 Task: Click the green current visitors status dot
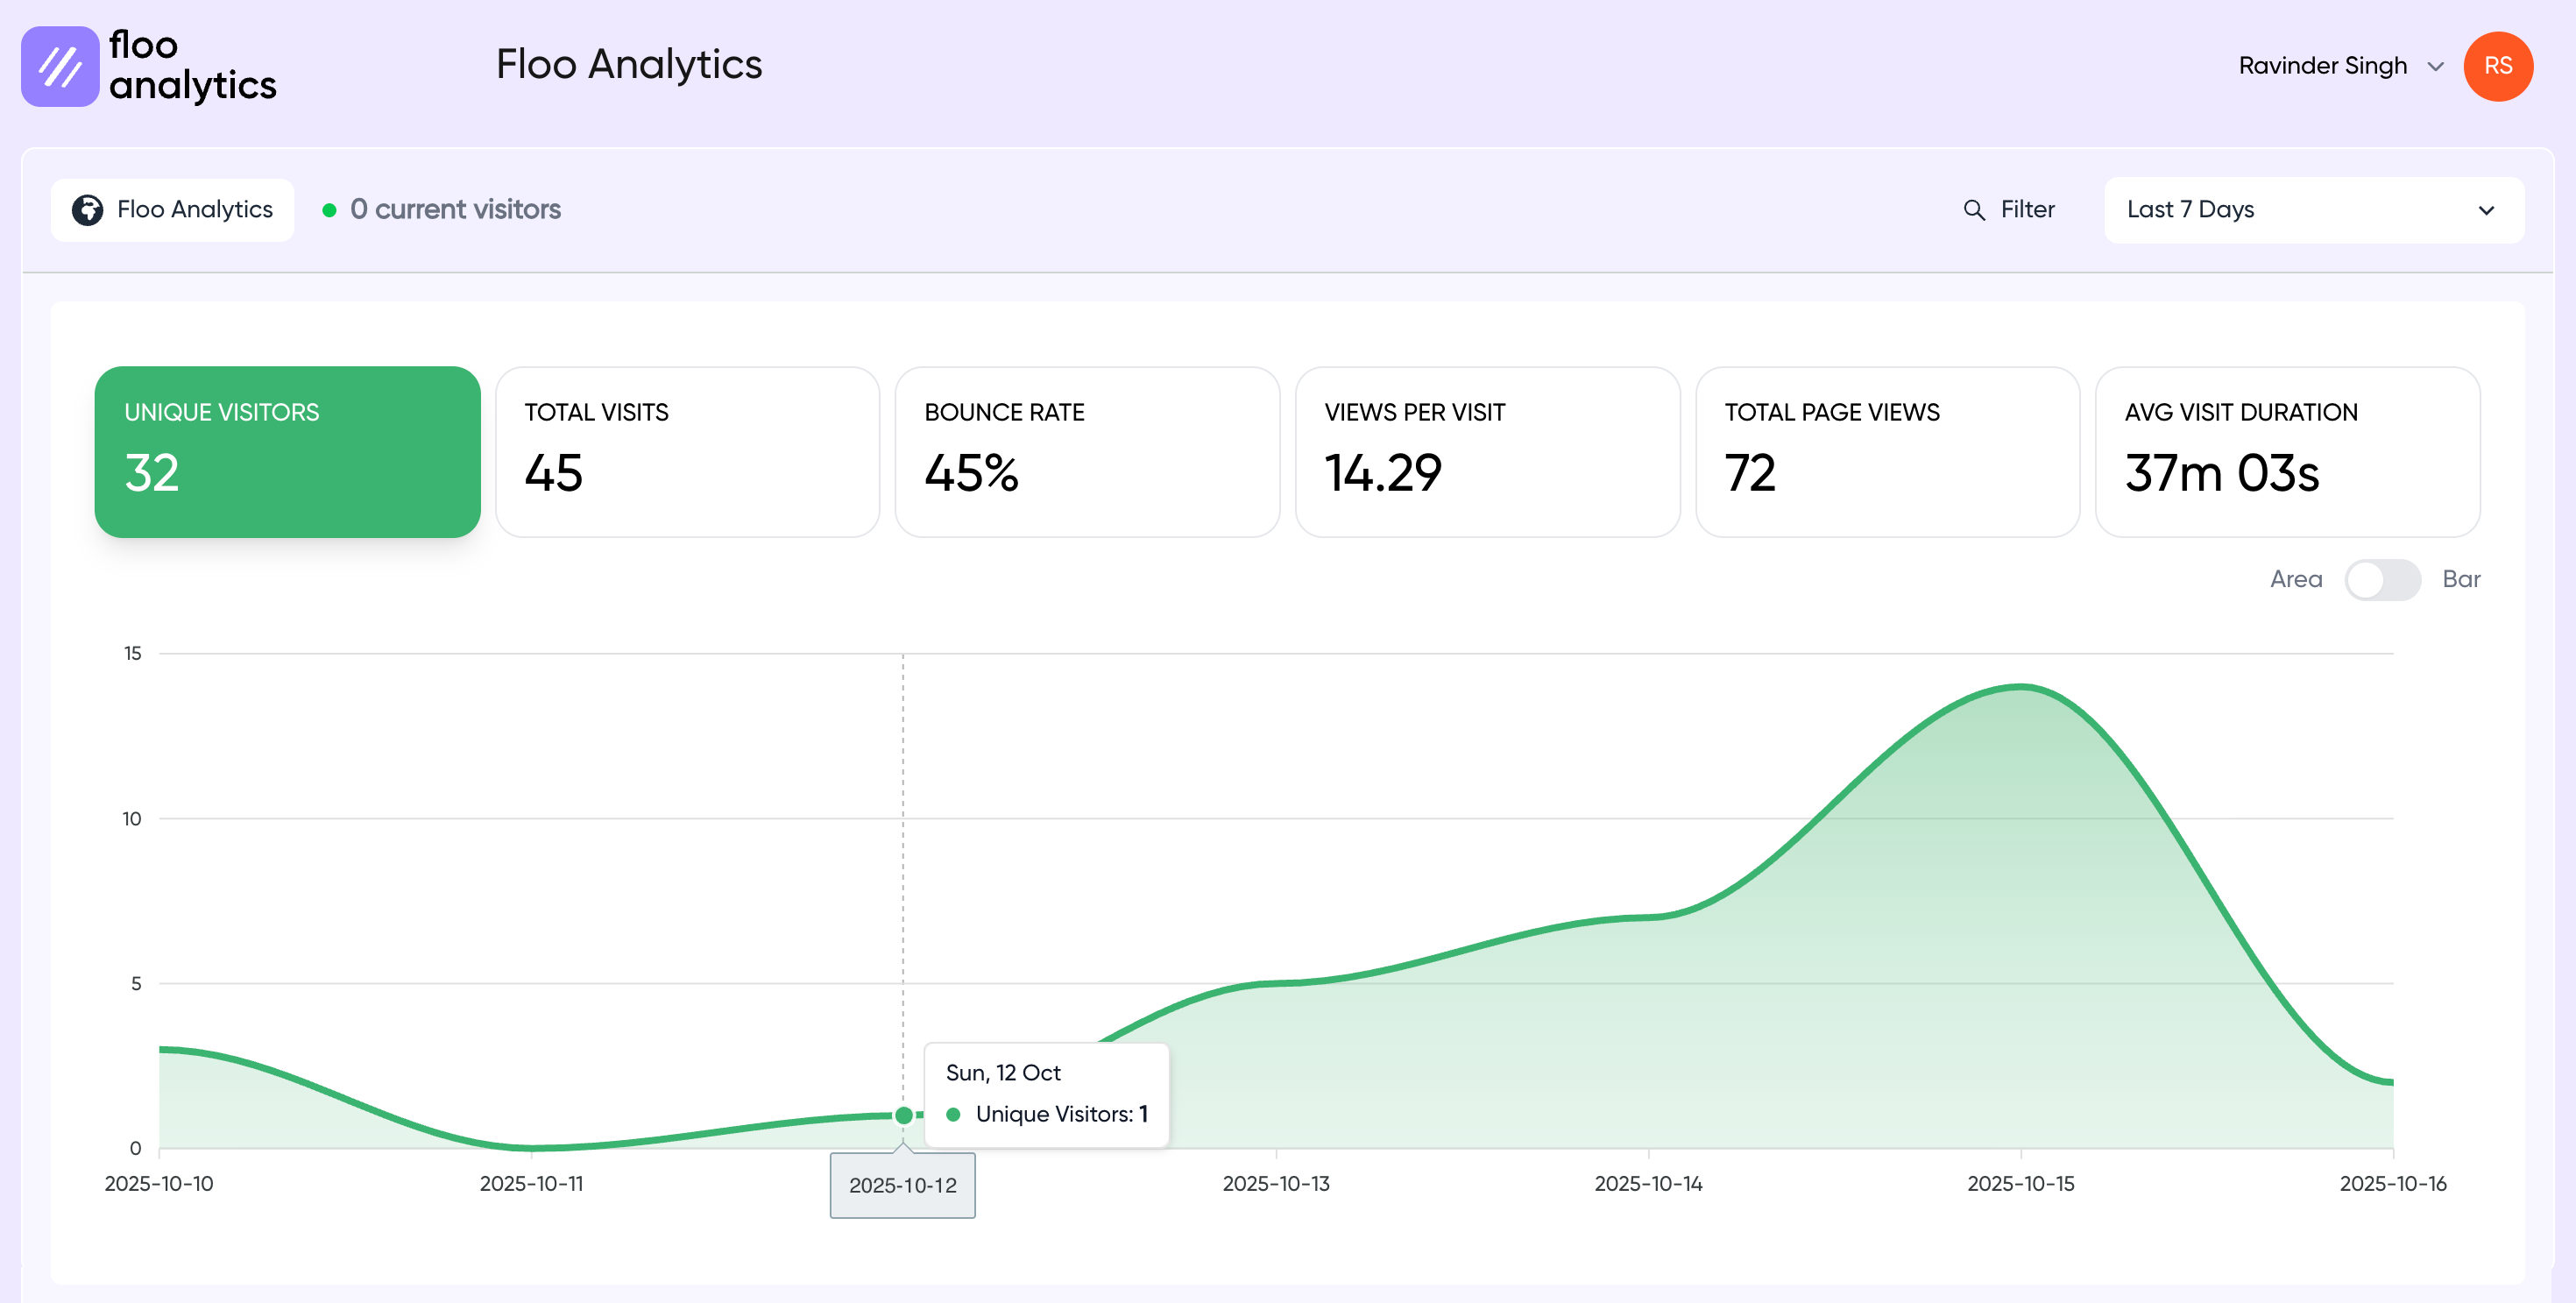click(329, 210)
